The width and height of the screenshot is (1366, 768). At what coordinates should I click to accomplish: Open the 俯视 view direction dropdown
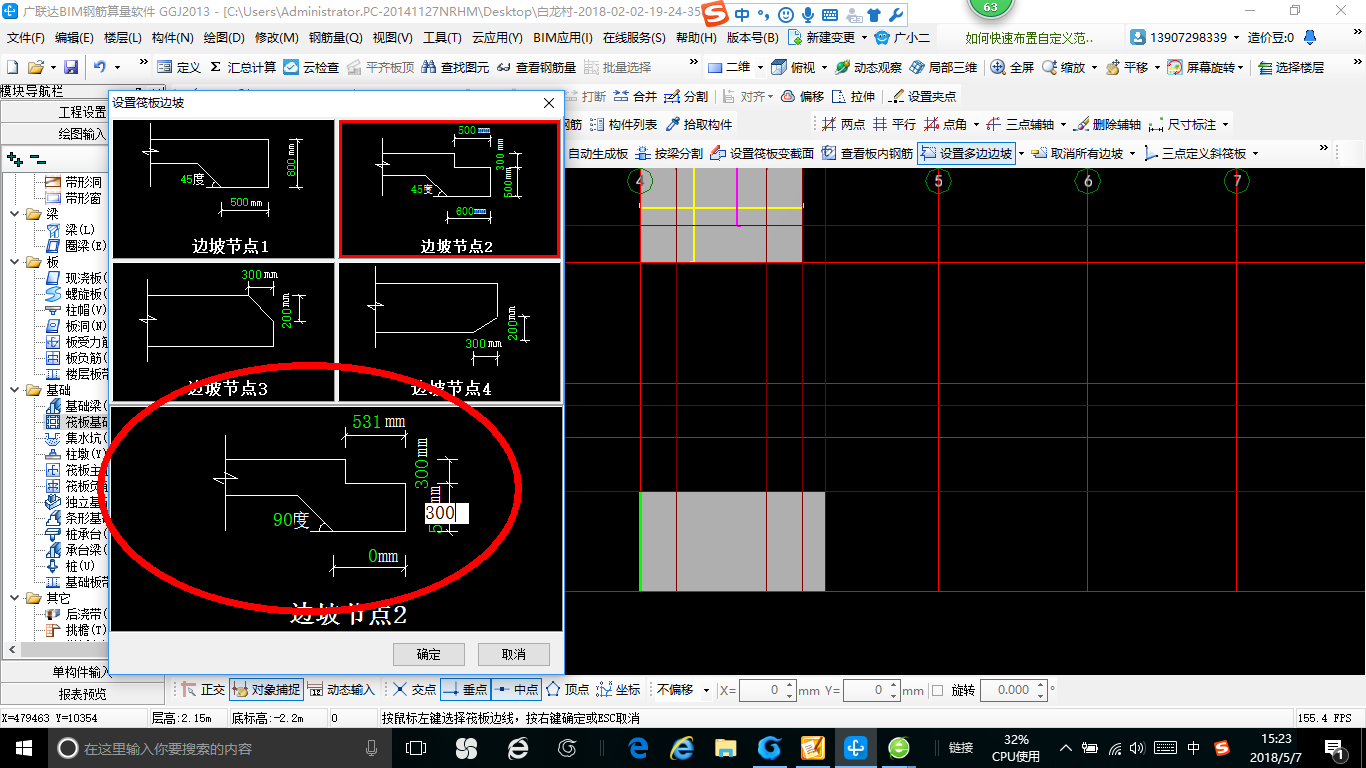pyautogui.click(x=823, y=67)
